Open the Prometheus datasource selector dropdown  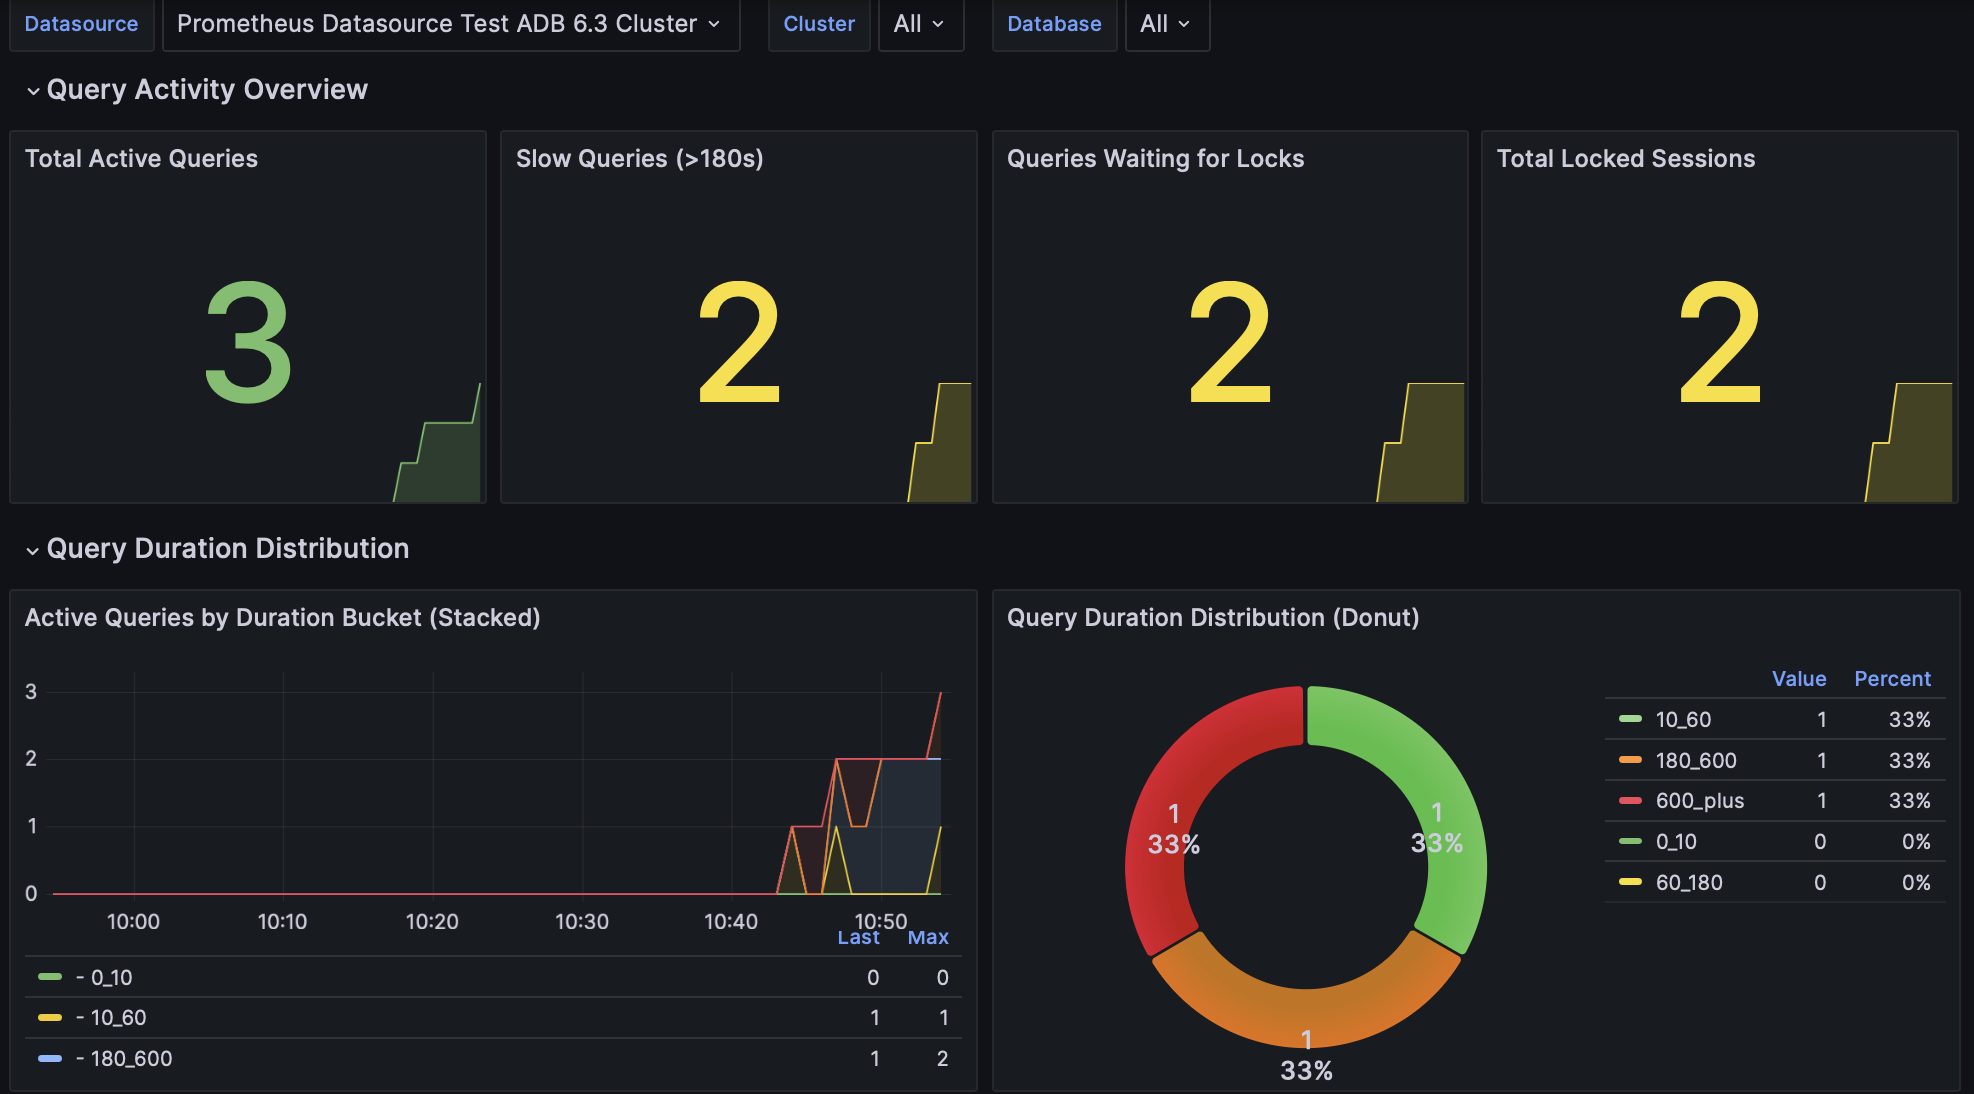[450, 24]
